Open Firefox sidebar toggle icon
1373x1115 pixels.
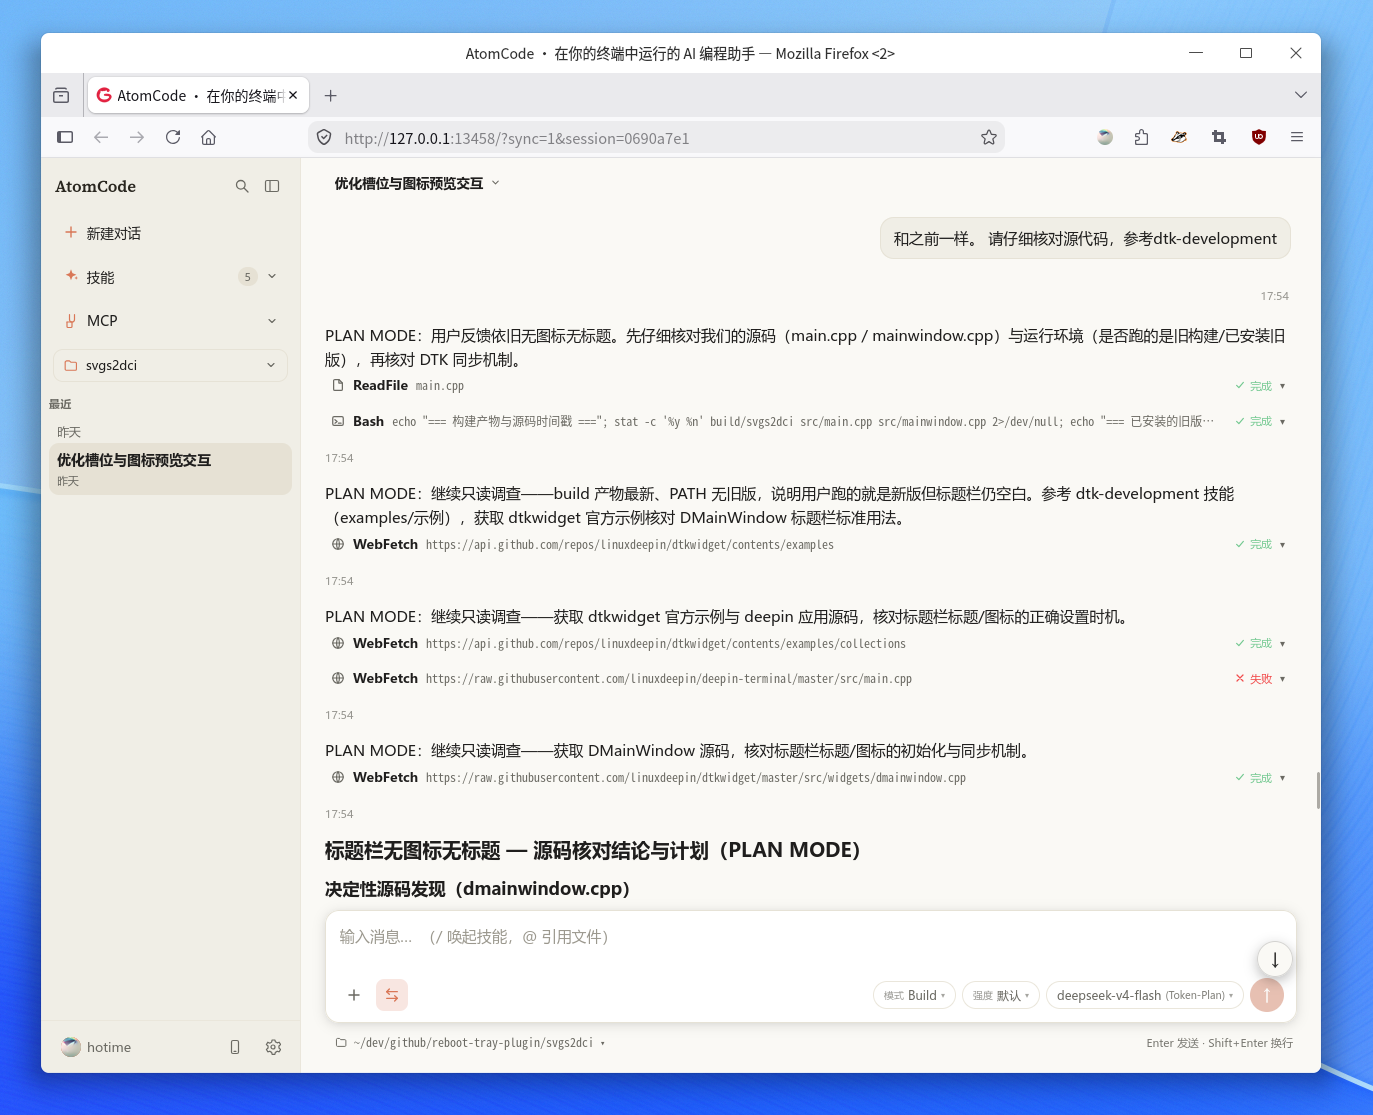[65, 137]
